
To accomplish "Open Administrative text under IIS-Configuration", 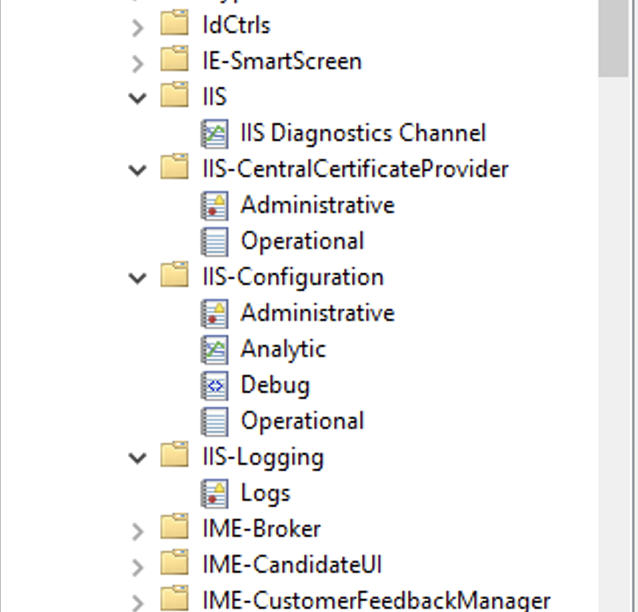I will (x=318, y=313).
